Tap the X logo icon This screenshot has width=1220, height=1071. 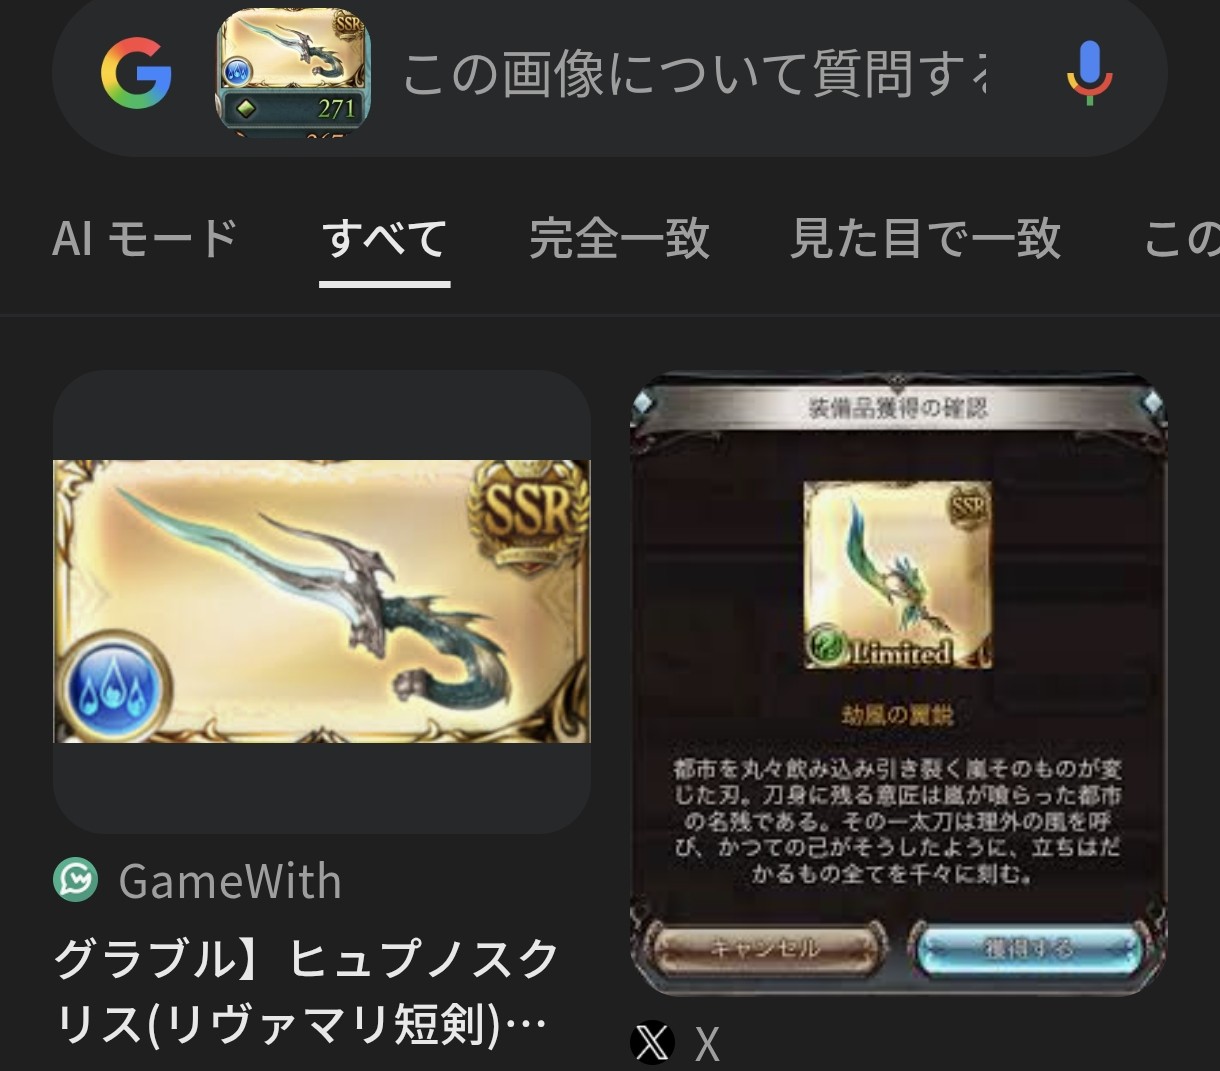coord(652,1043)
